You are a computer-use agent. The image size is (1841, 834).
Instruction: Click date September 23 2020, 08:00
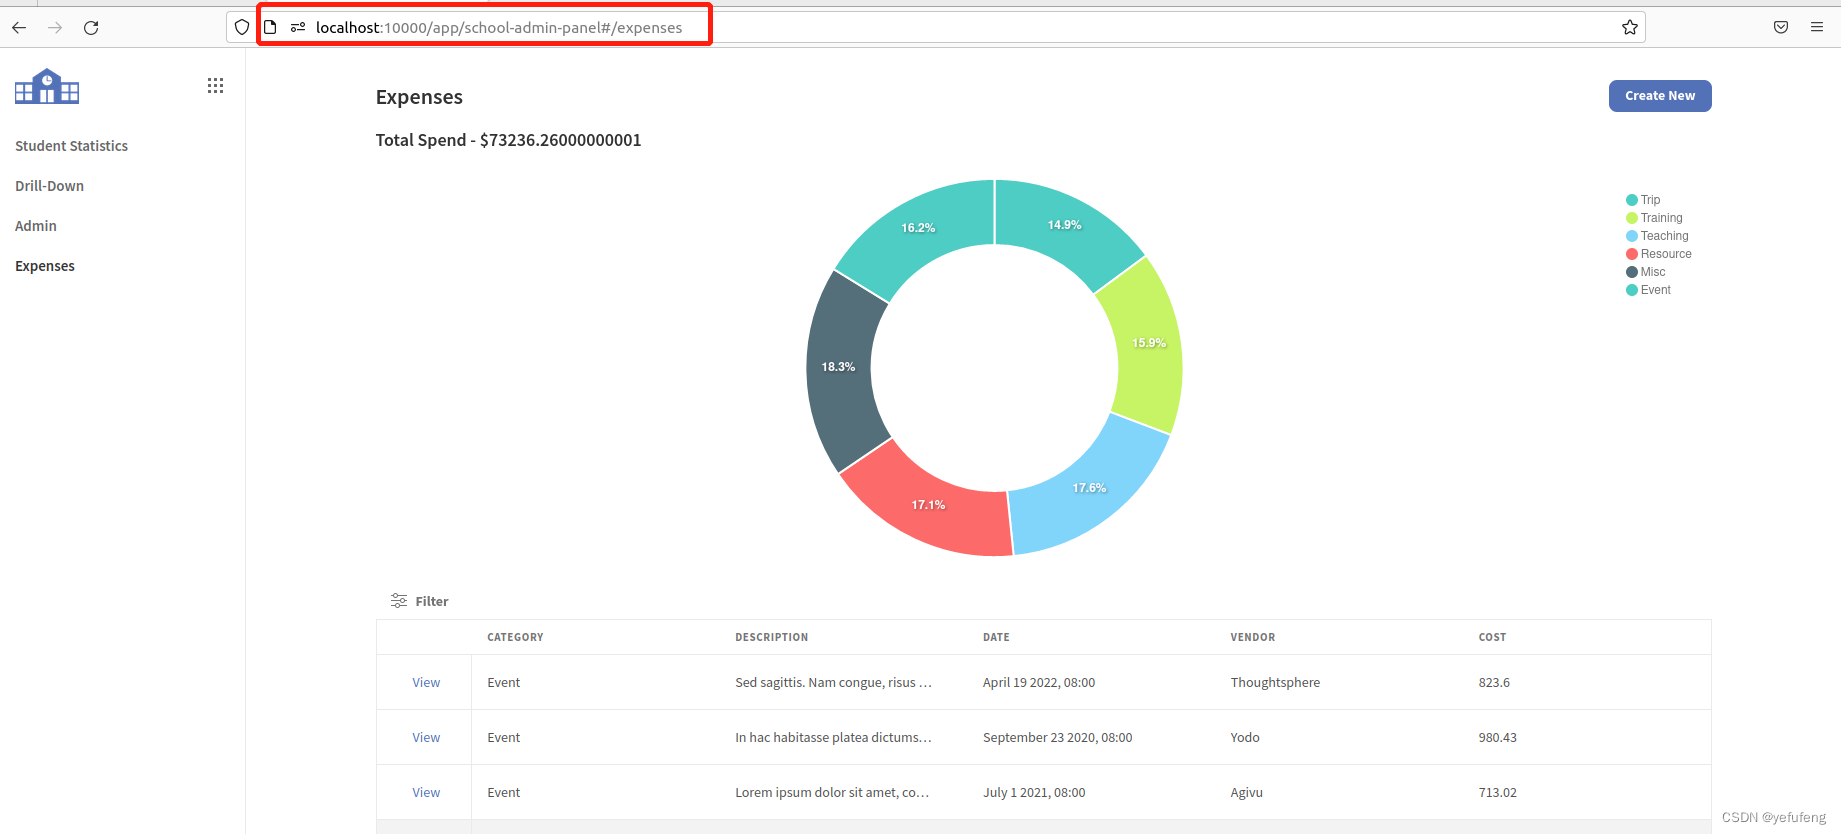pos(1057,738)
